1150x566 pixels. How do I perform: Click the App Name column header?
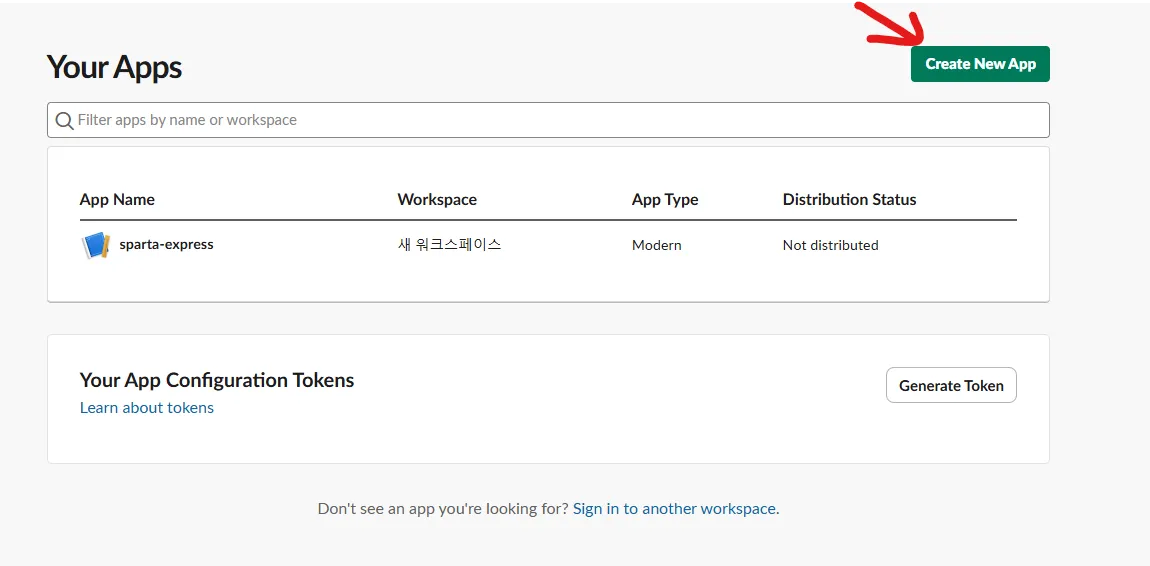117,199
